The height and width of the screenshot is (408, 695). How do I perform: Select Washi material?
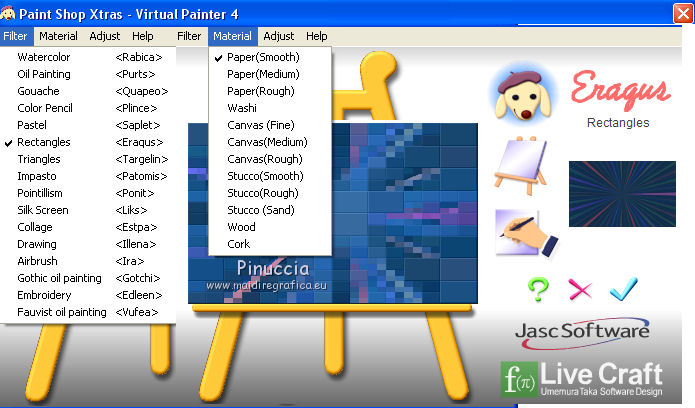click(x=270, y=108)
